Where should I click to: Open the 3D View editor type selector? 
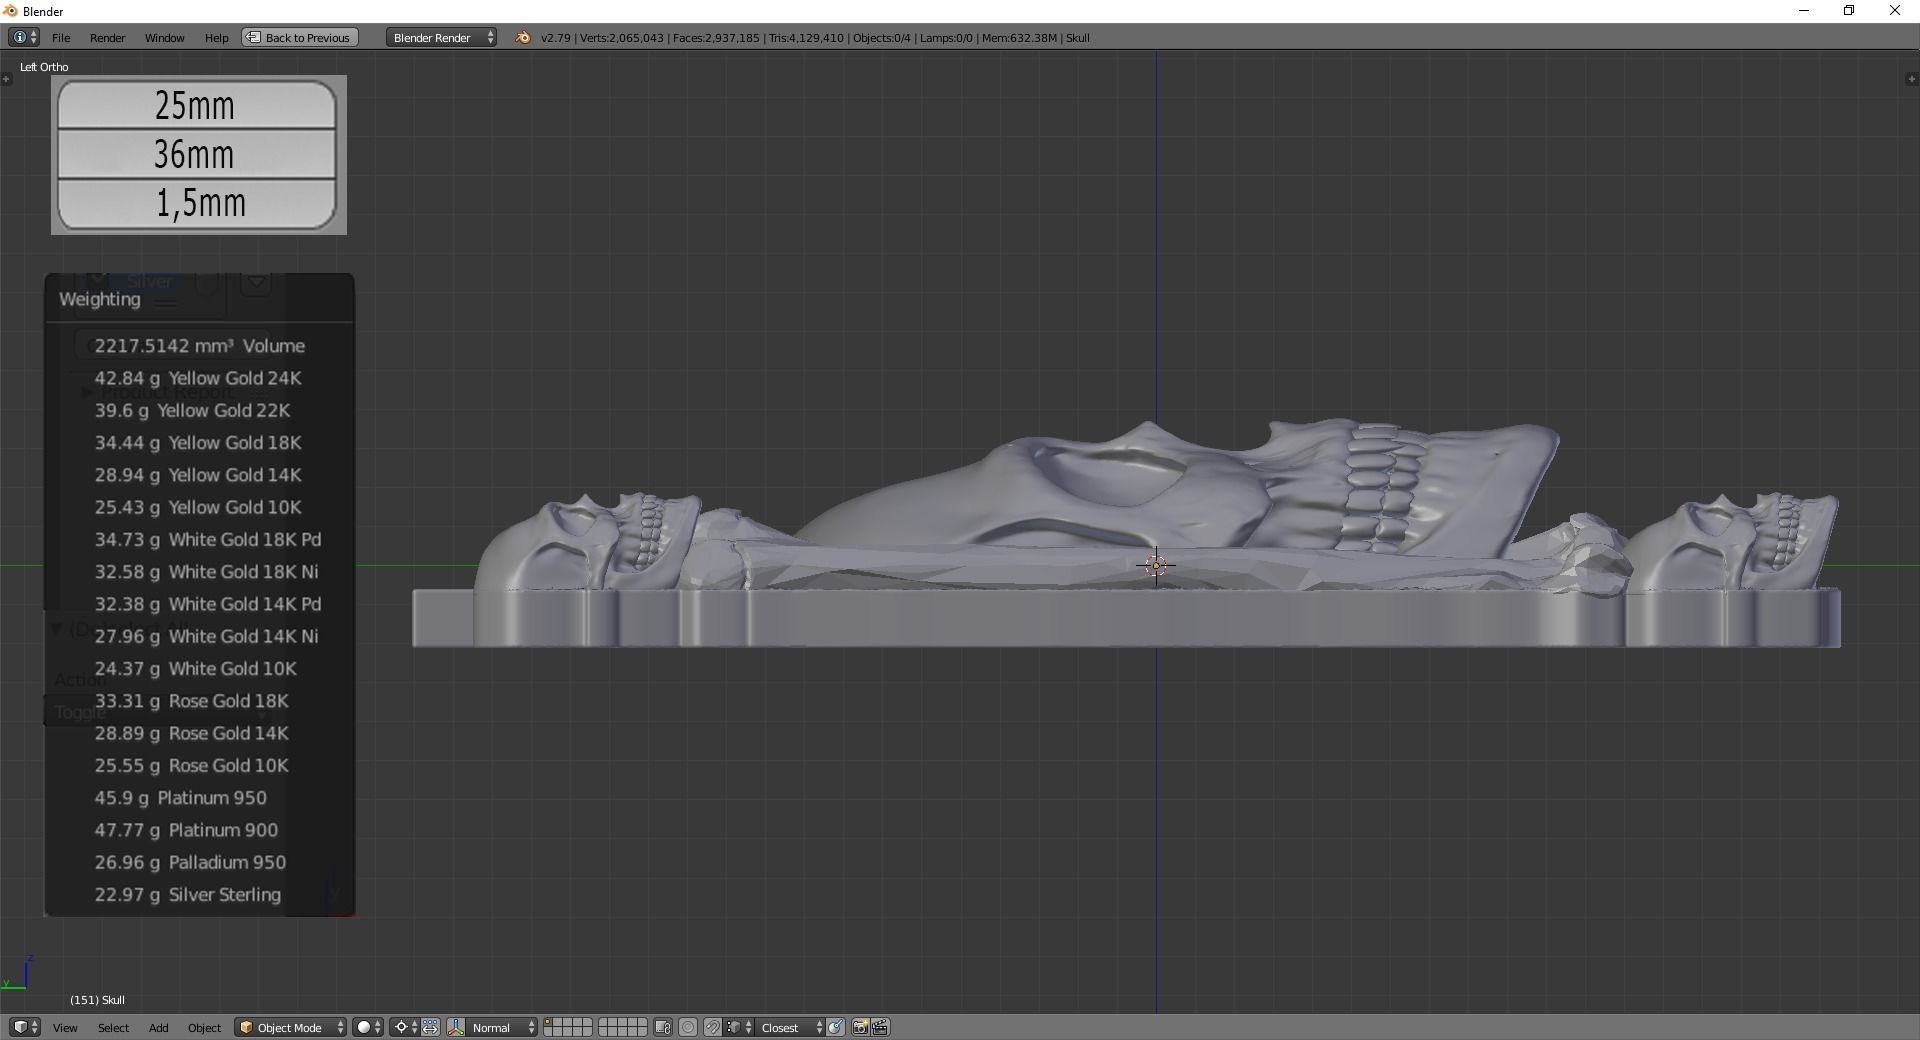pyautogui.click(x=25, y=1027)
